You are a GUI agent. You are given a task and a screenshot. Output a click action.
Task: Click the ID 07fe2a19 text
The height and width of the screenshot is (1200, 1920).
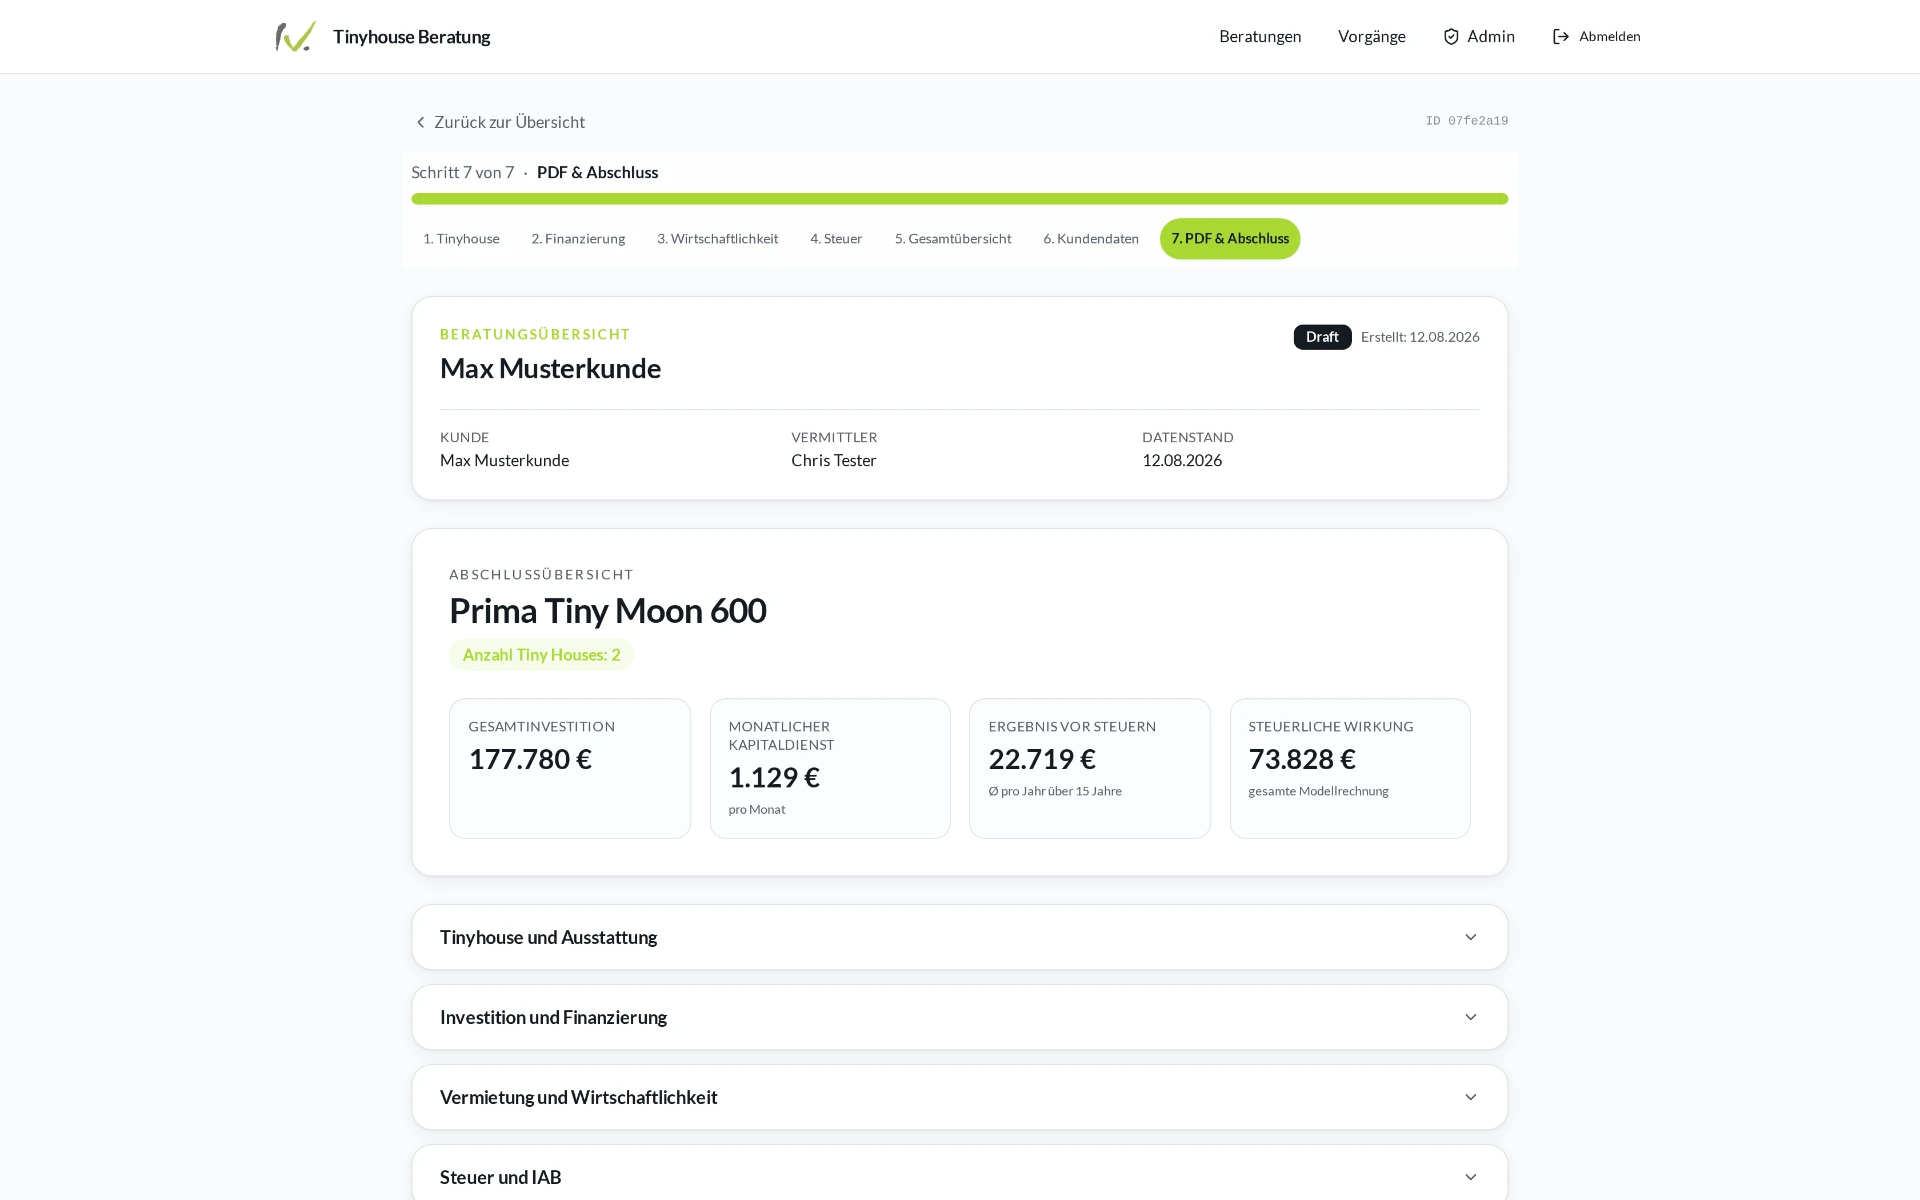1467,121
